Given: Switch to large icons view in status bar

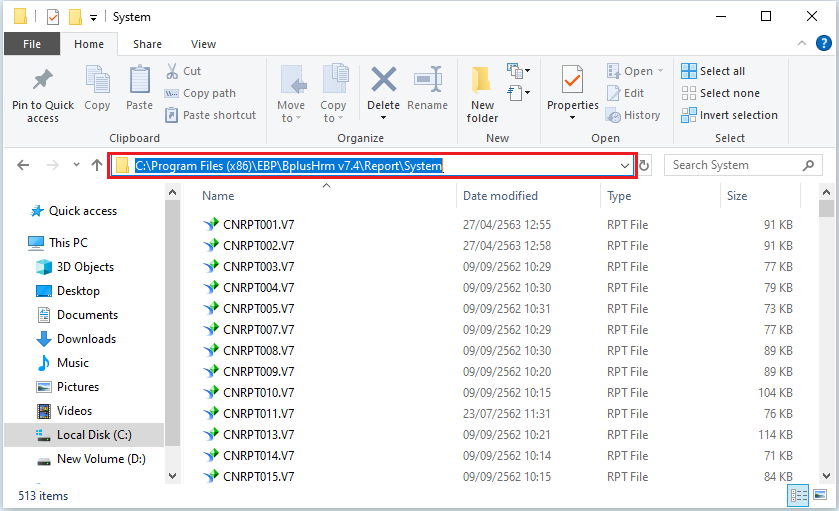Looking at the screenshot, I should [x=822, y=495].
